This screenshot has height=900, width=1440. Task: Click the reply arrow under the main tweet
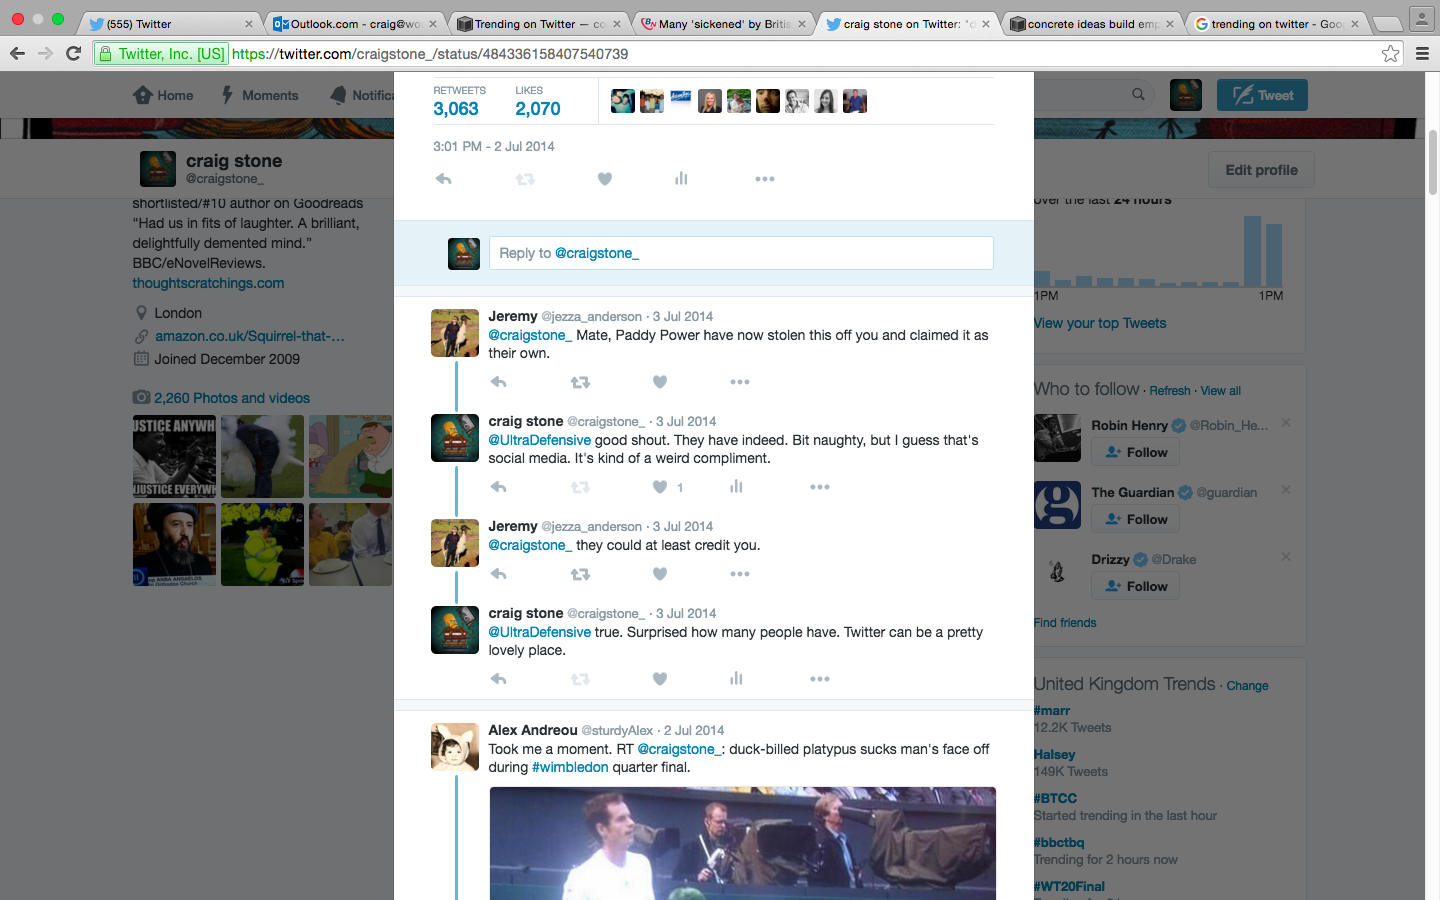[444, 179]
